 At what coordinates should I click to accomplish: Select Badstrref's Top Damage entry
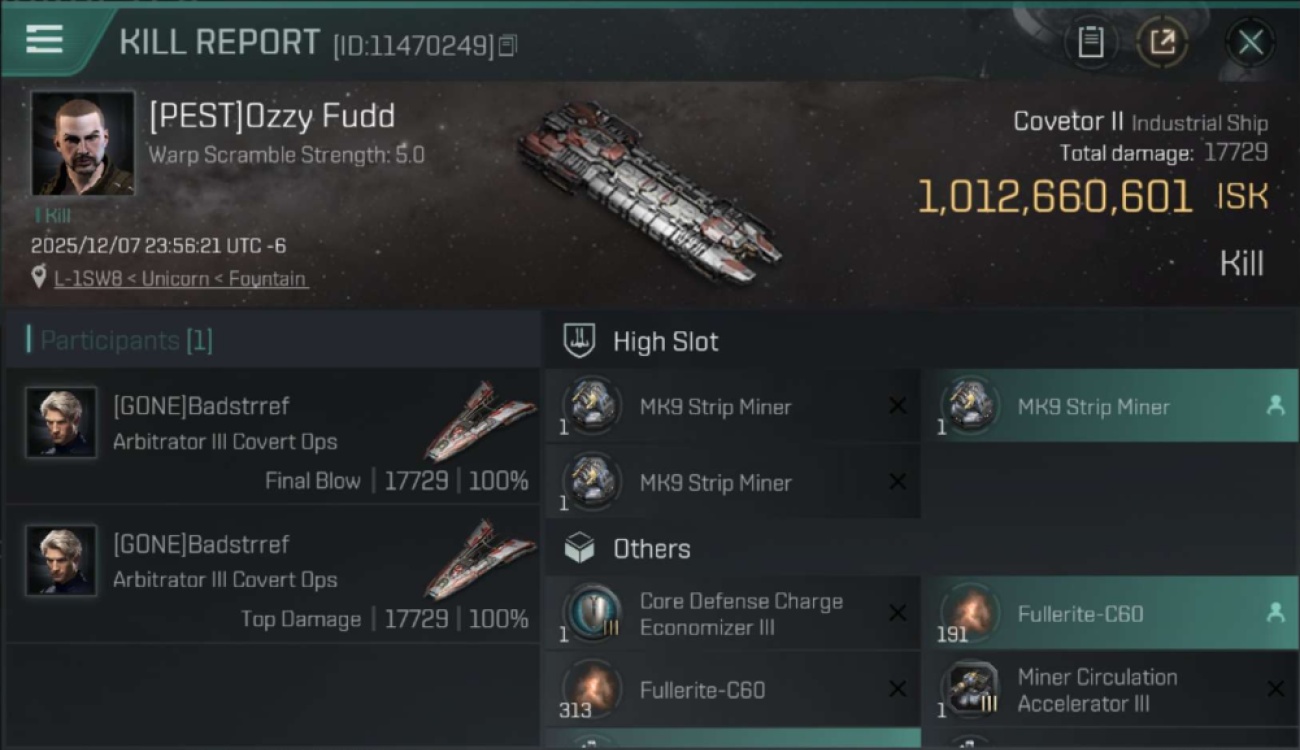272,580
